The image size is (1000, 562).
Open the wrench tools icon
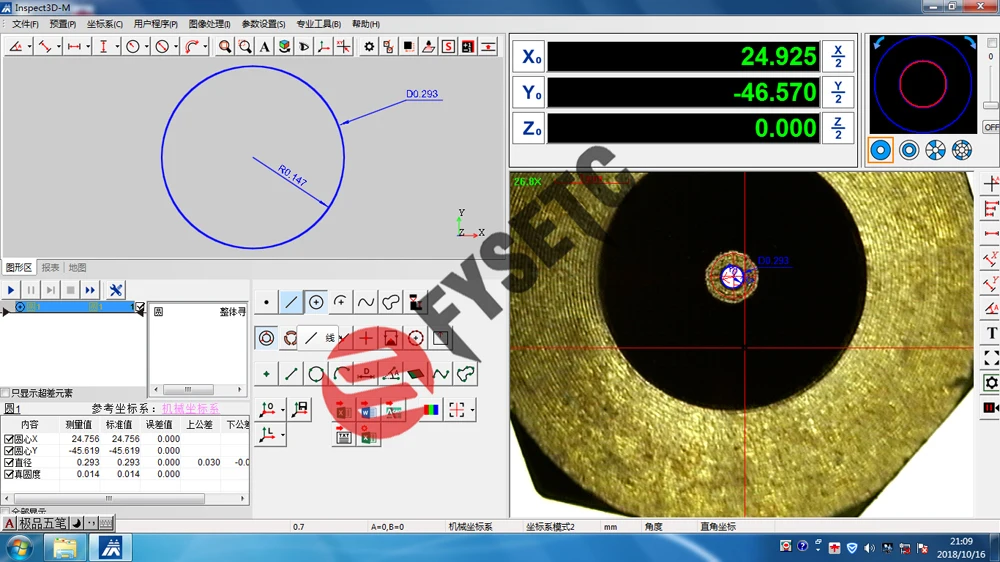click(116, 290)
